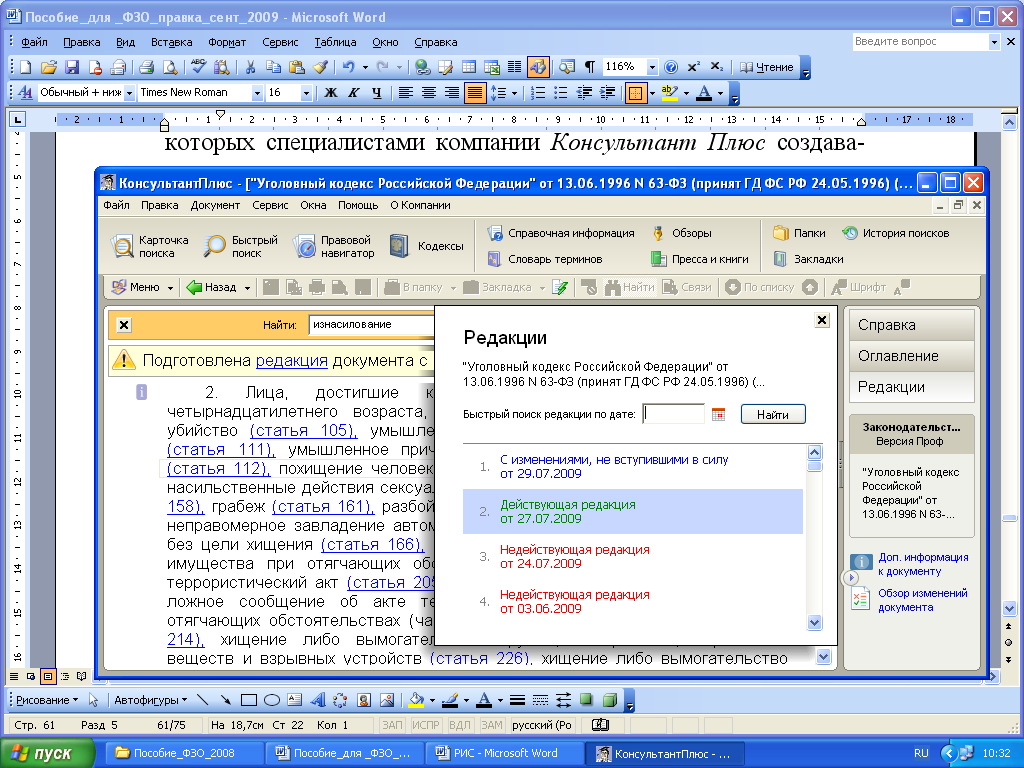
Task: Enable justified alignment in Word
Action: coord(475,93)
